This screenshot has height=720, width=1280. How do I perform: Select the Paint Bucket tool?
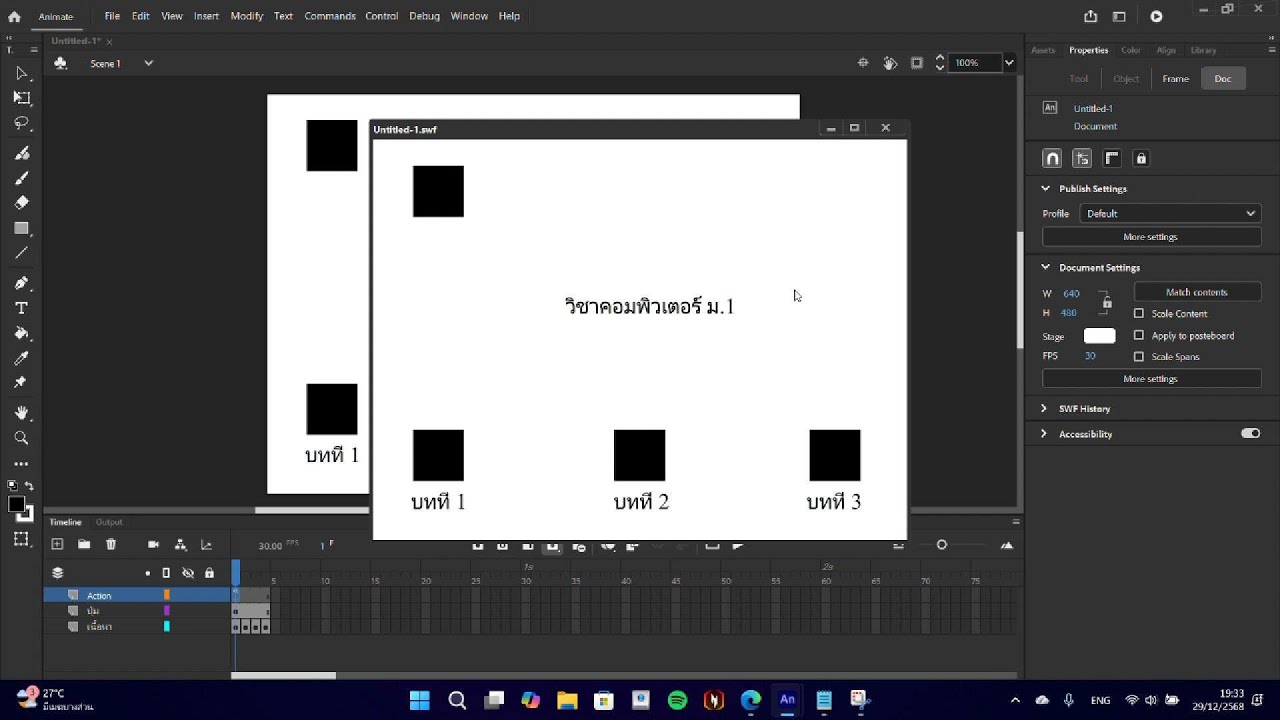coord(21,333)
